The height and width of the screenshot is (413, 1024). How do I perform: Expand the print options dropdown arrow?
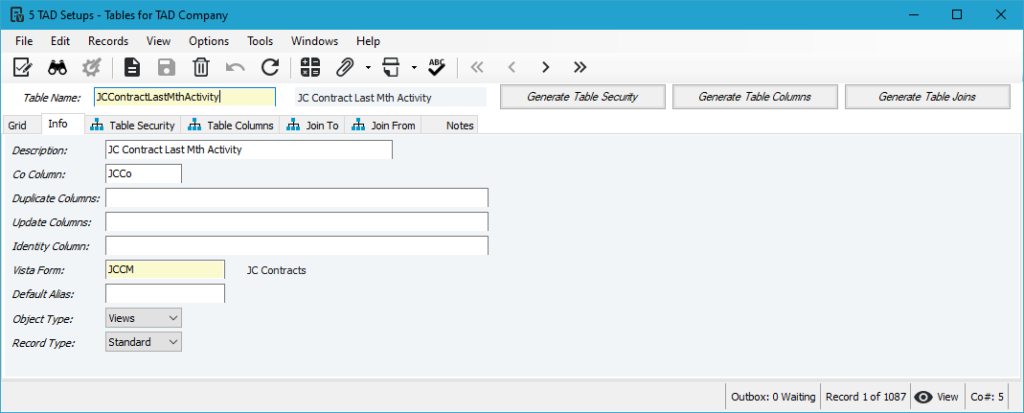(413, 67)
